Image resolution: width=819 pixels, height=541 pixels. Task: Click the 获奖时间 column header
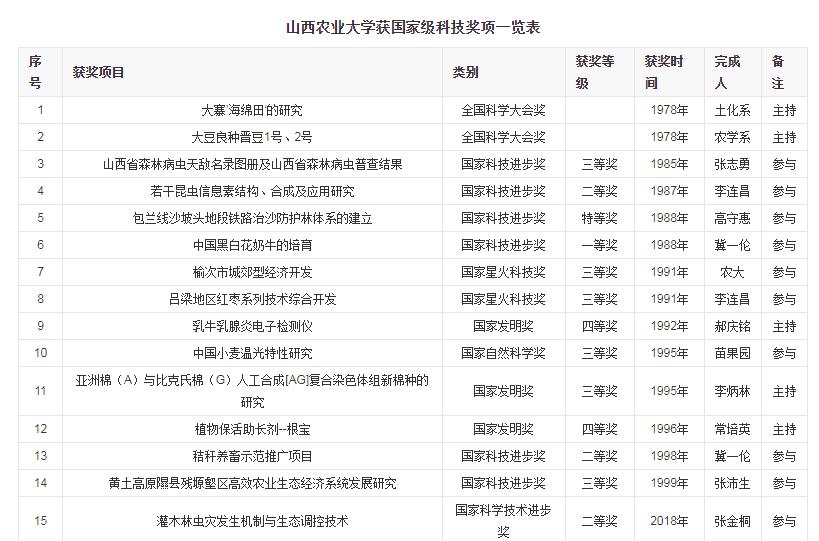pos(664,72)
